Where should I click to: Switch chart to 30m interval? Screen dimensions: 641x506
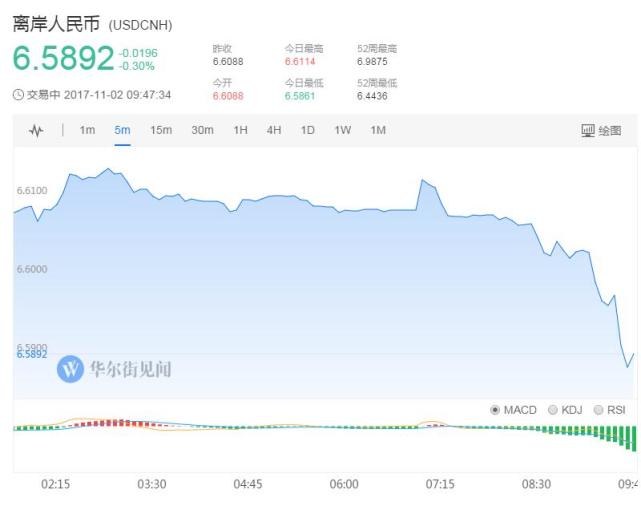coord(202,130)
